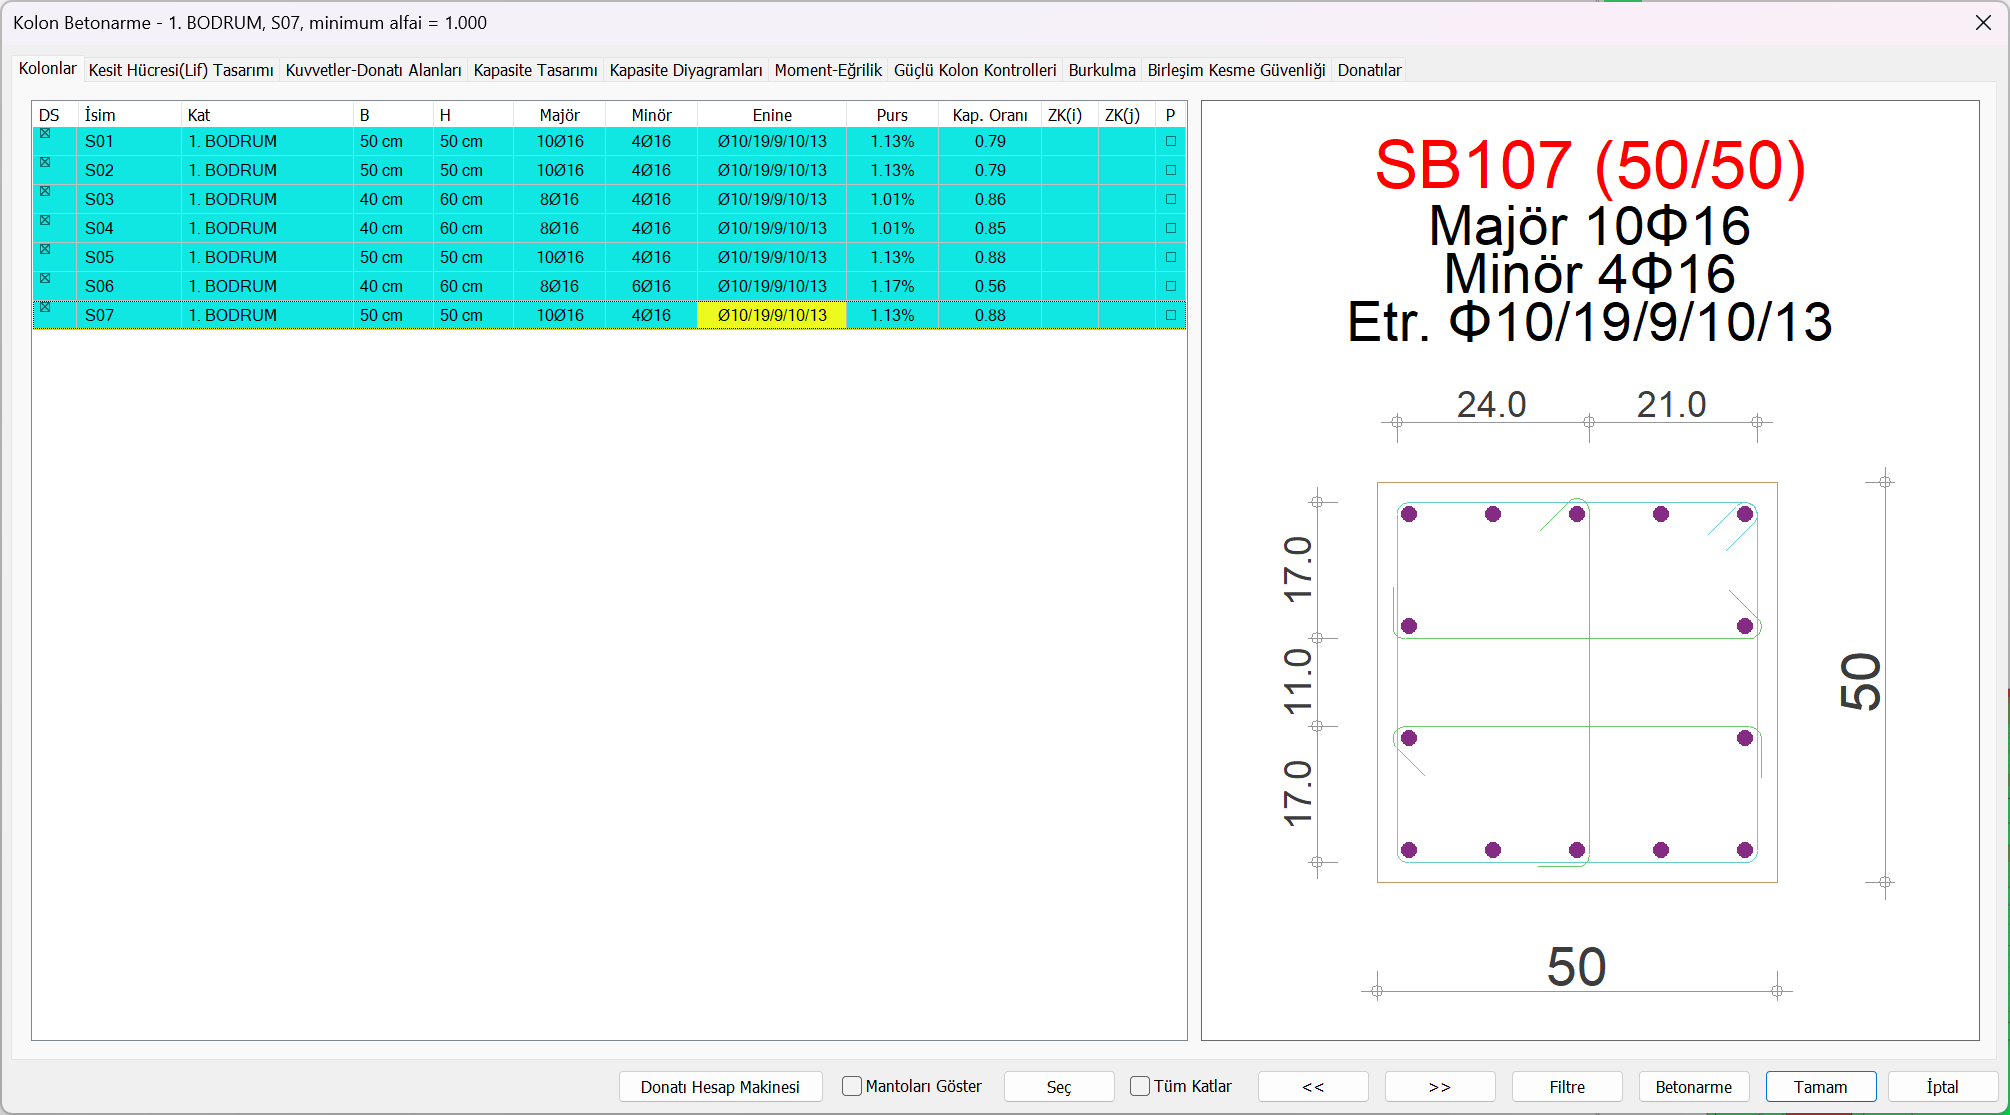This screenshot has height=1115, width=2010.
Task: Cancel with İptal button
Action: 1943,1087
